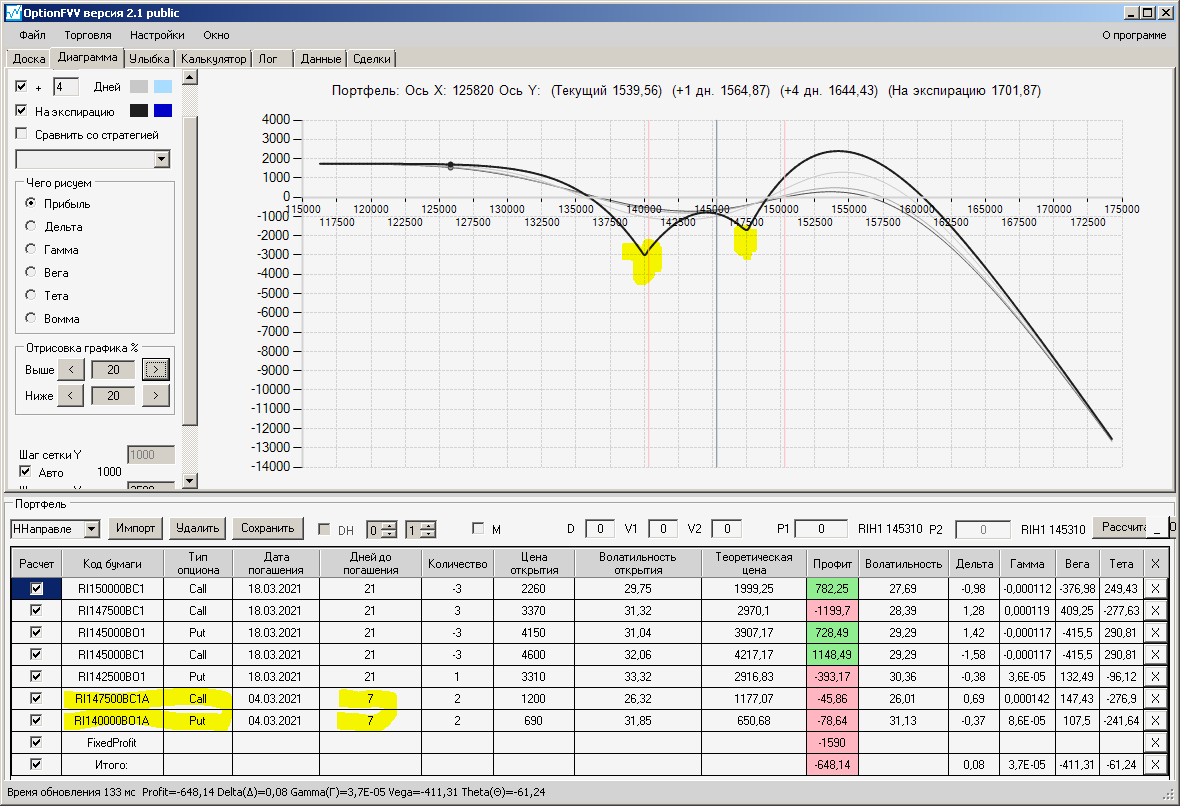The height and width of the screenshot is (806, 1180).
Task: Click the gray days line color swatch
Action: (139, 87)
